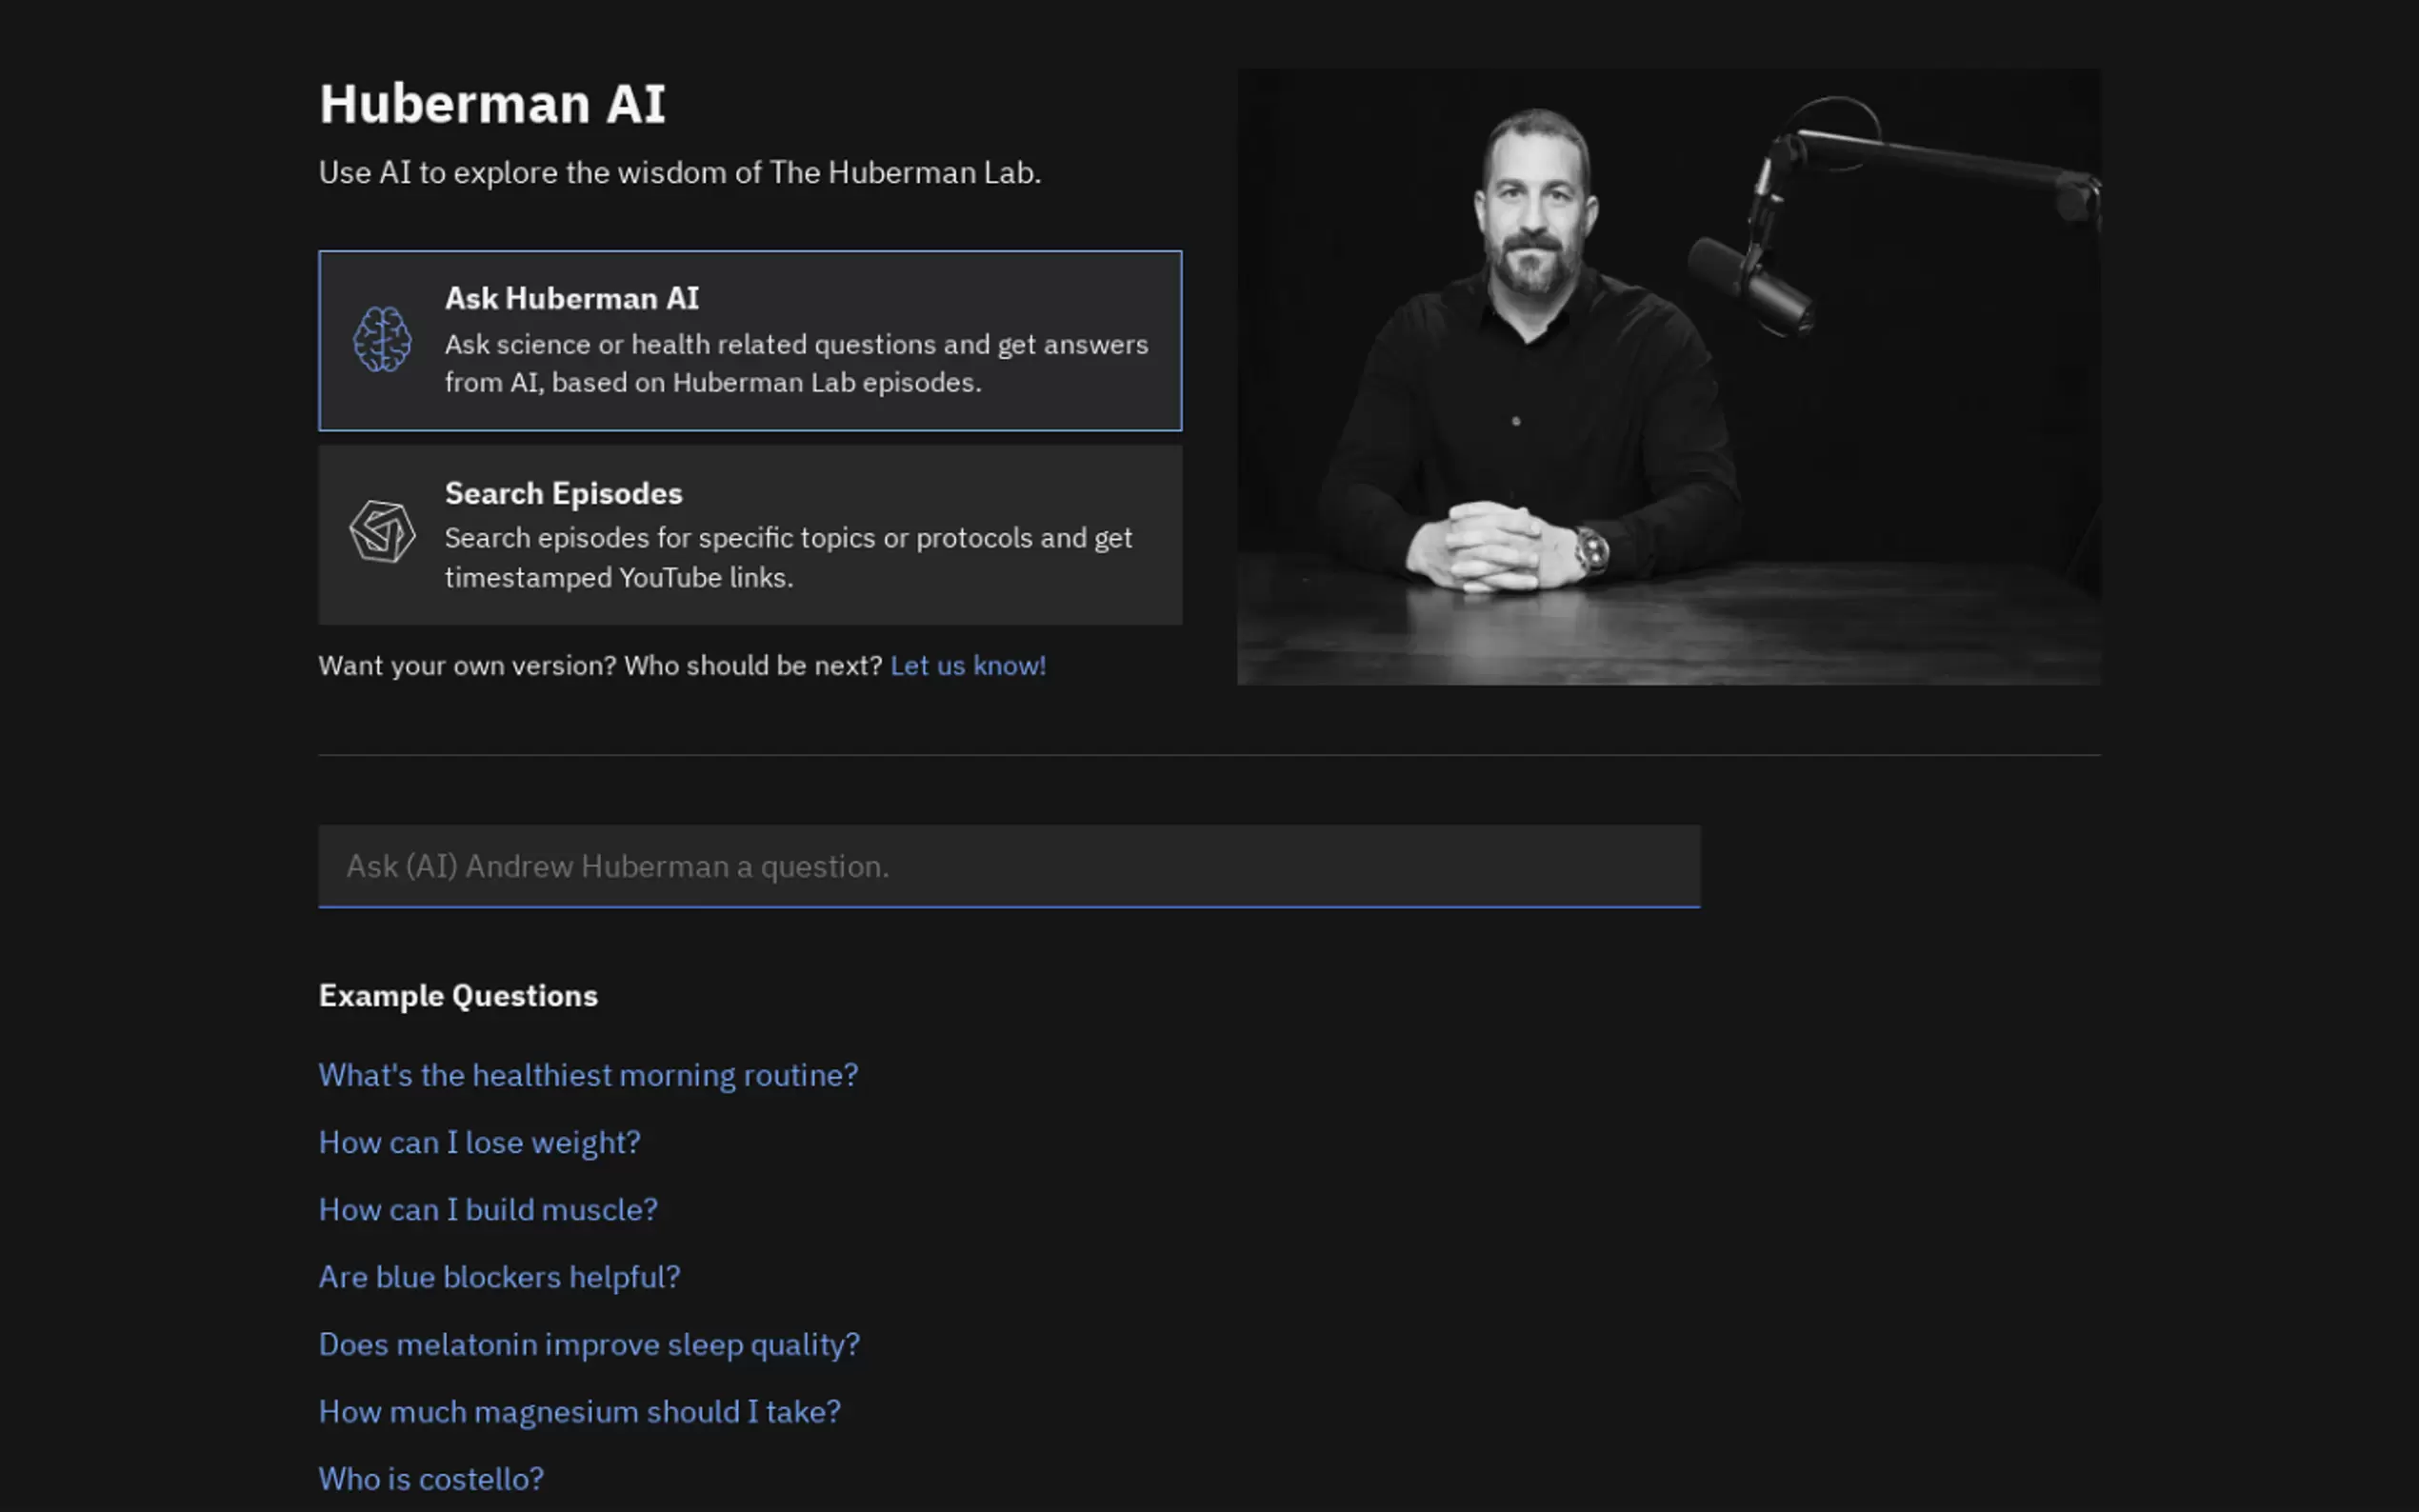Image resolution: width=2419 pixels, height=1512 pixels.
Task: Click the Ask Huberman AI description text
Action: (795, 363)
